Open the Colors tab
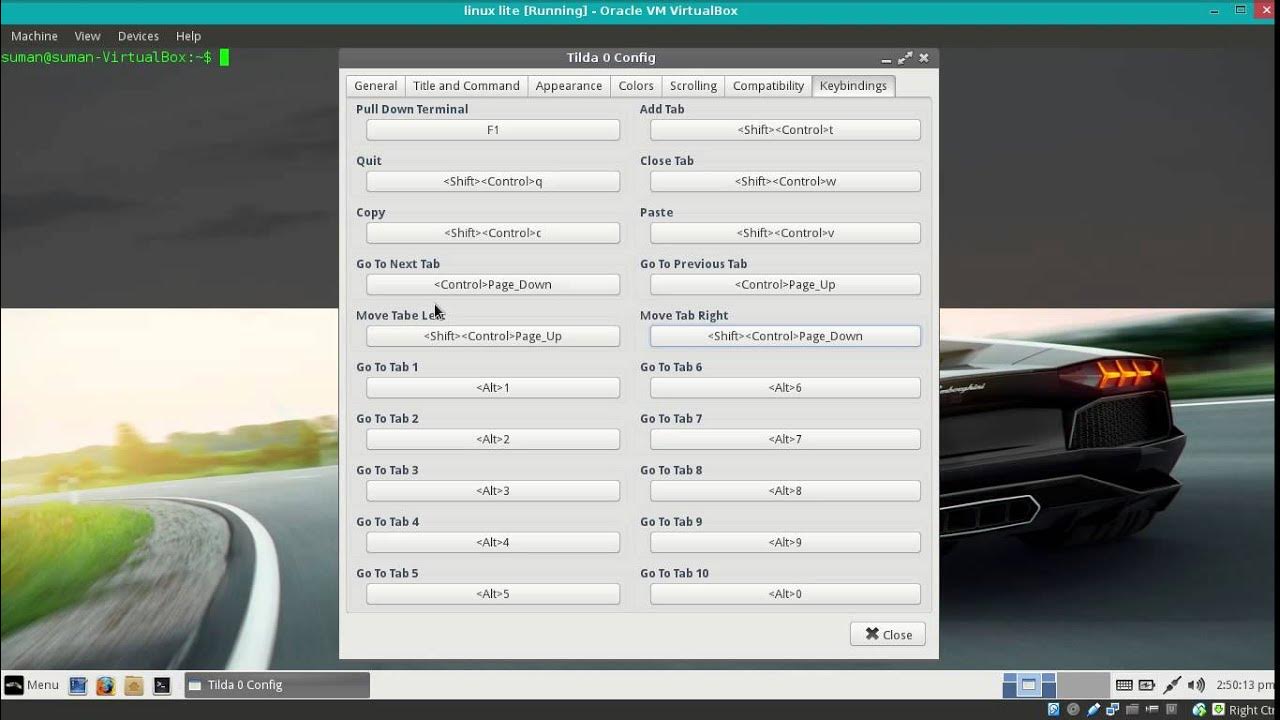Viewport: 1280px width, 720px height. pyautogui.click(x=636, y=86)
